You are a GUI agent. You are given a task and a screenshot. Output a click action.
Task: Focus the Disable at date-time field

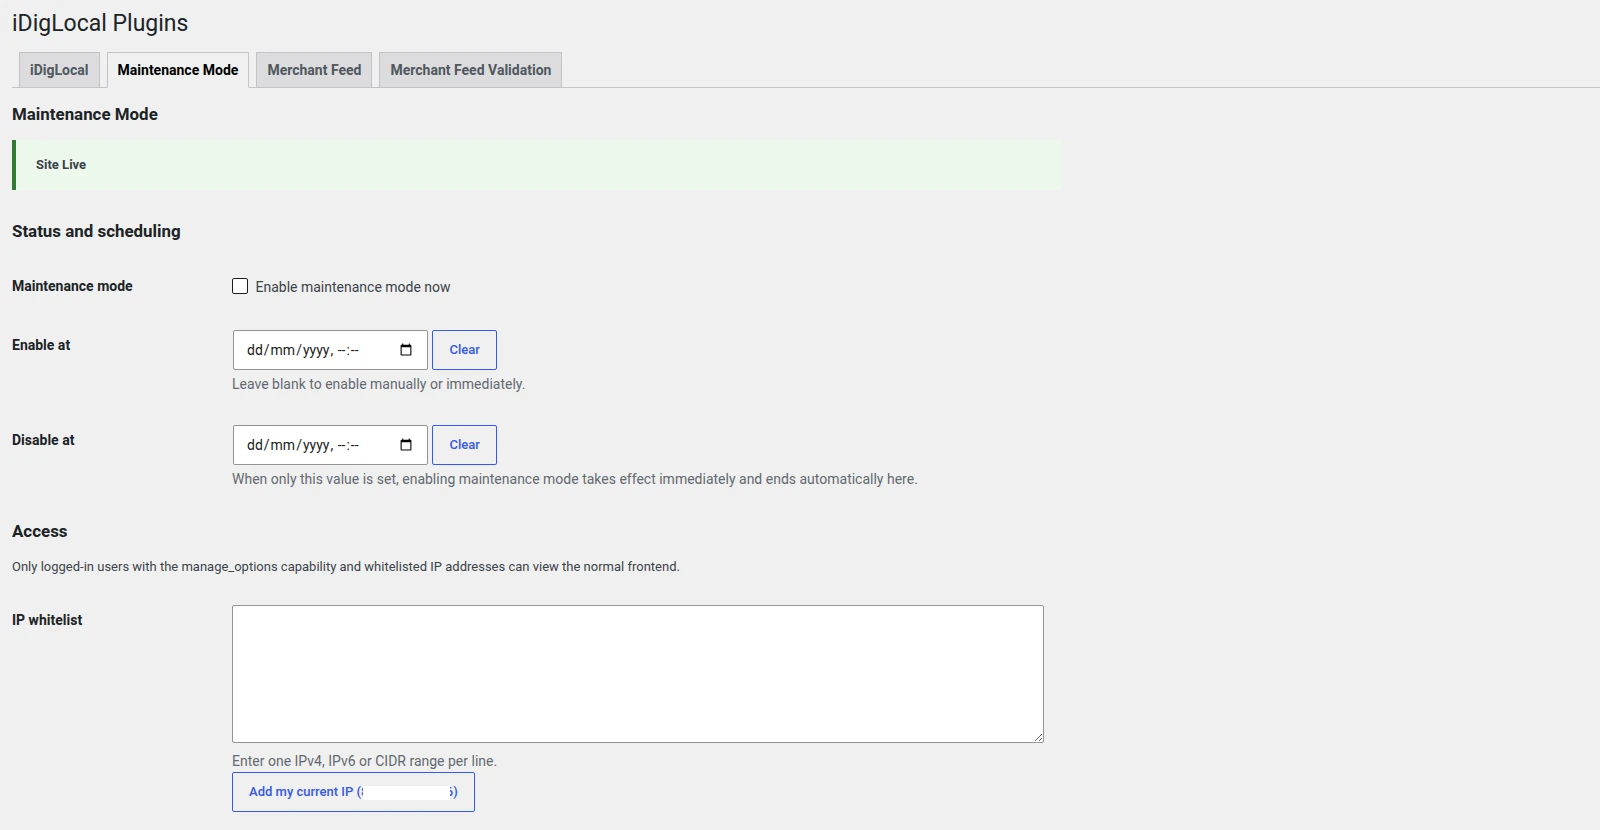pos(330,445)
